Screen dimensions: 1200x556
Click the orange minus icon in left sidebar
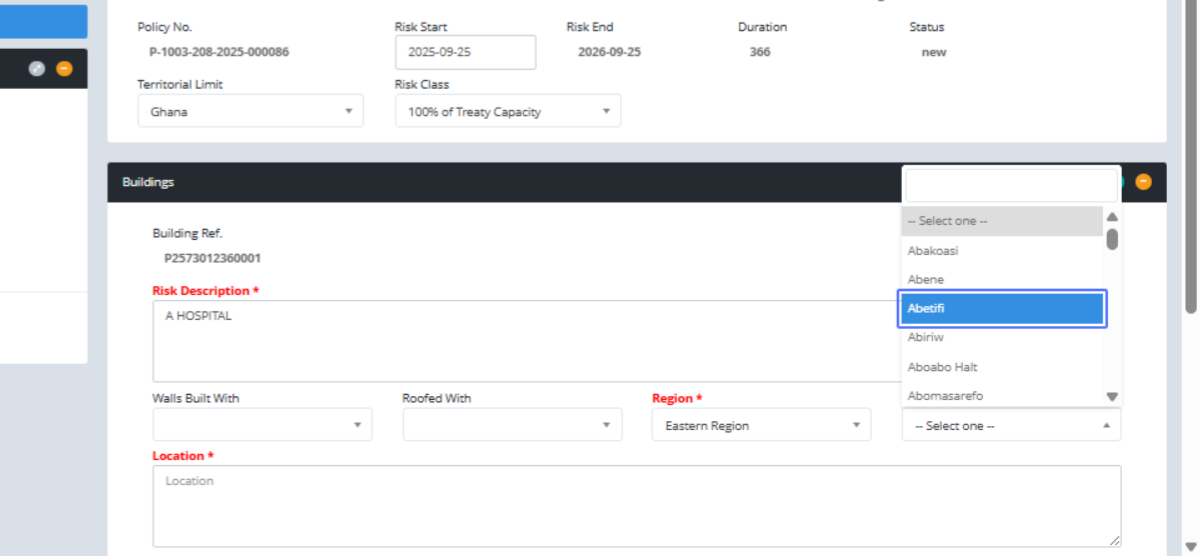coord(64,69)
